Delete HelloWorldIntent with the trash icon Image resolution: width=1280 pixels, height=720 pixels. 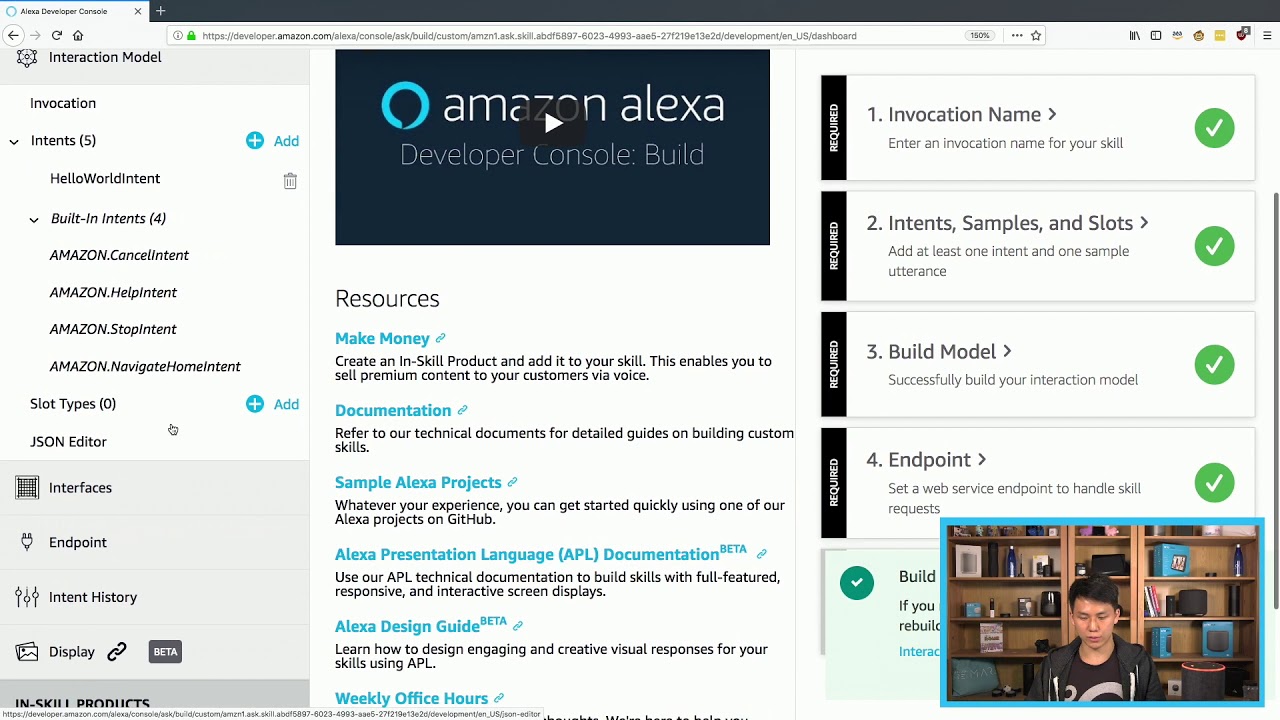pyautogui.click(x=290, y=181)
